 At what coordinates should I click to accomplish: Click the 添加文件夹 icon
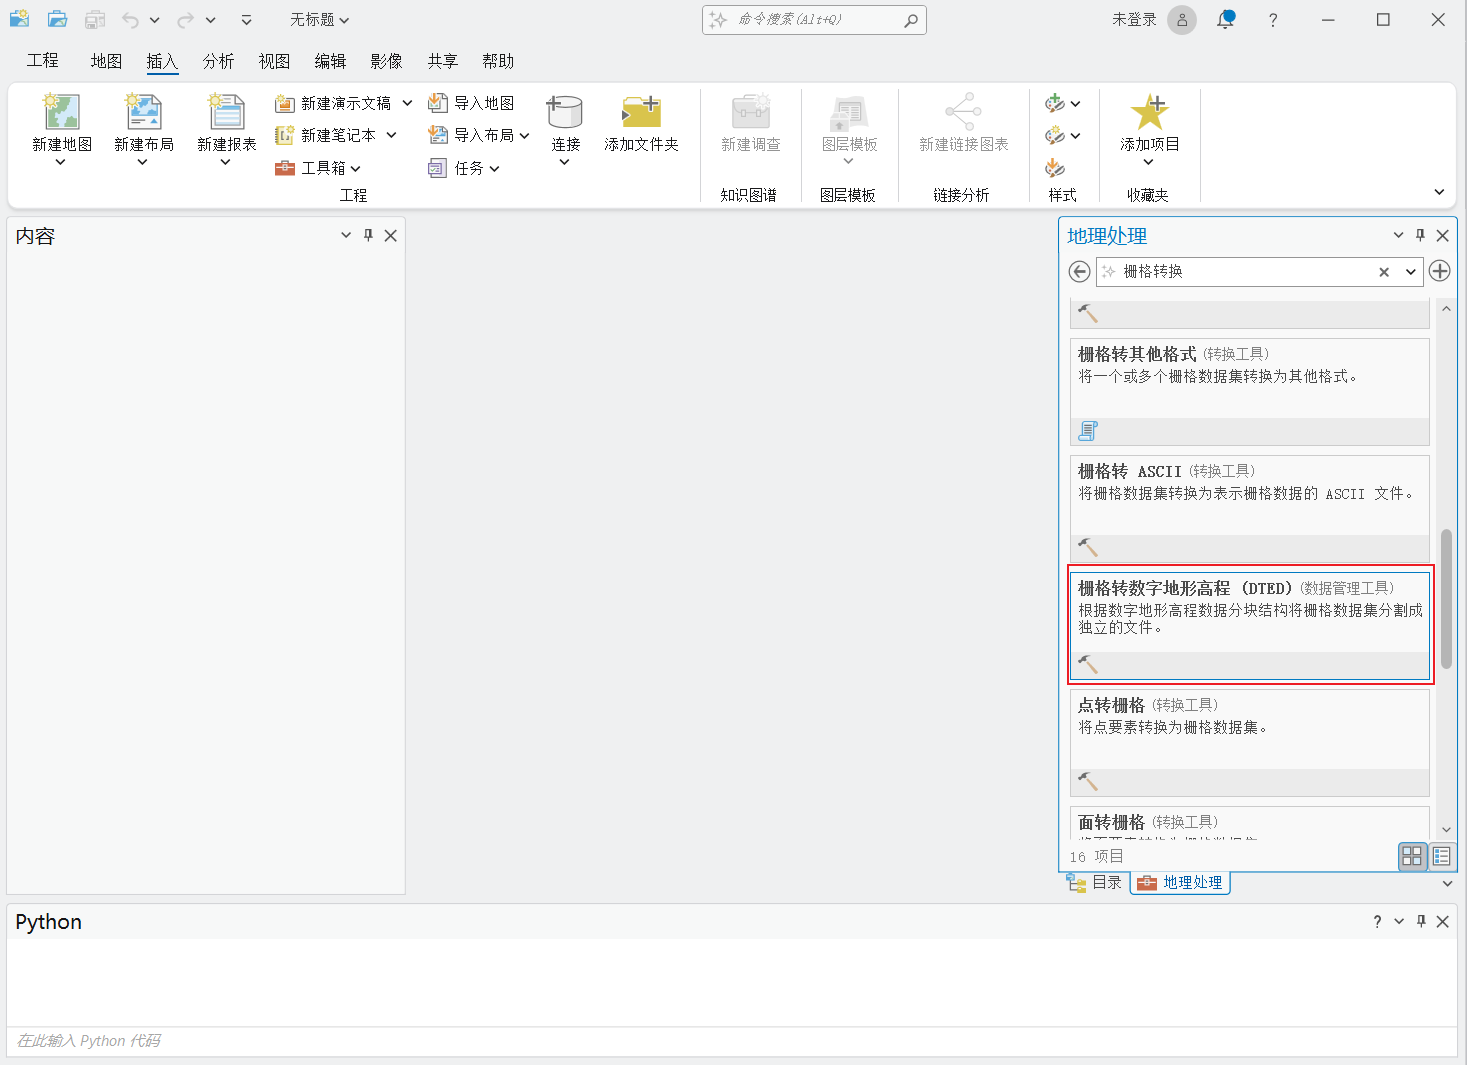641,112
